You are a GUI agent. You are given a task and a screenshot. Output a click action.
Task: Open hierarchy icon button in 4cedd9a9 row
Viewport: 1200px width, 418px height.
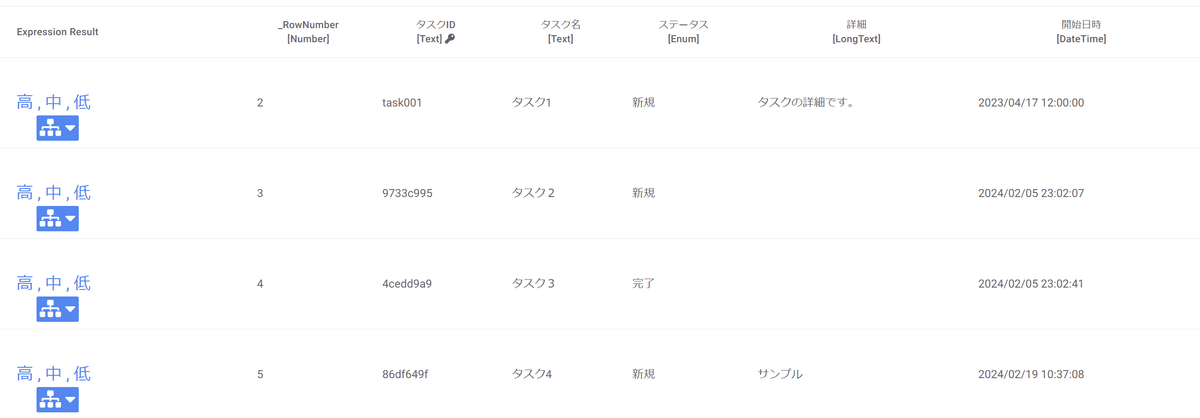[57, 309]
